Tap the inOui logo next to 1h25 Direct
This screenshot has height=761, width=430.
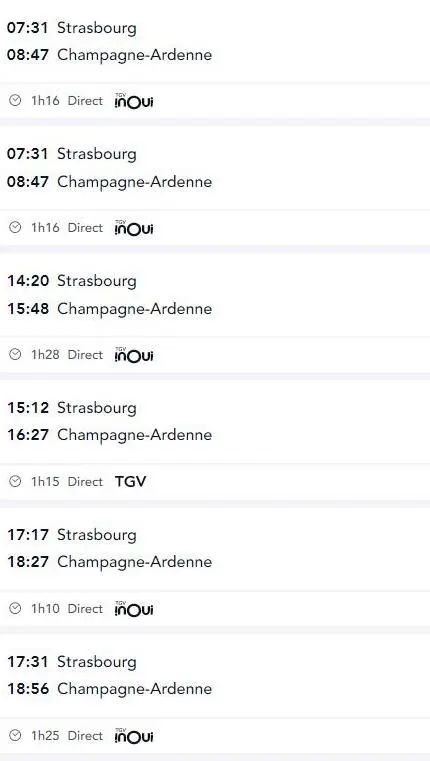point(134,735)
